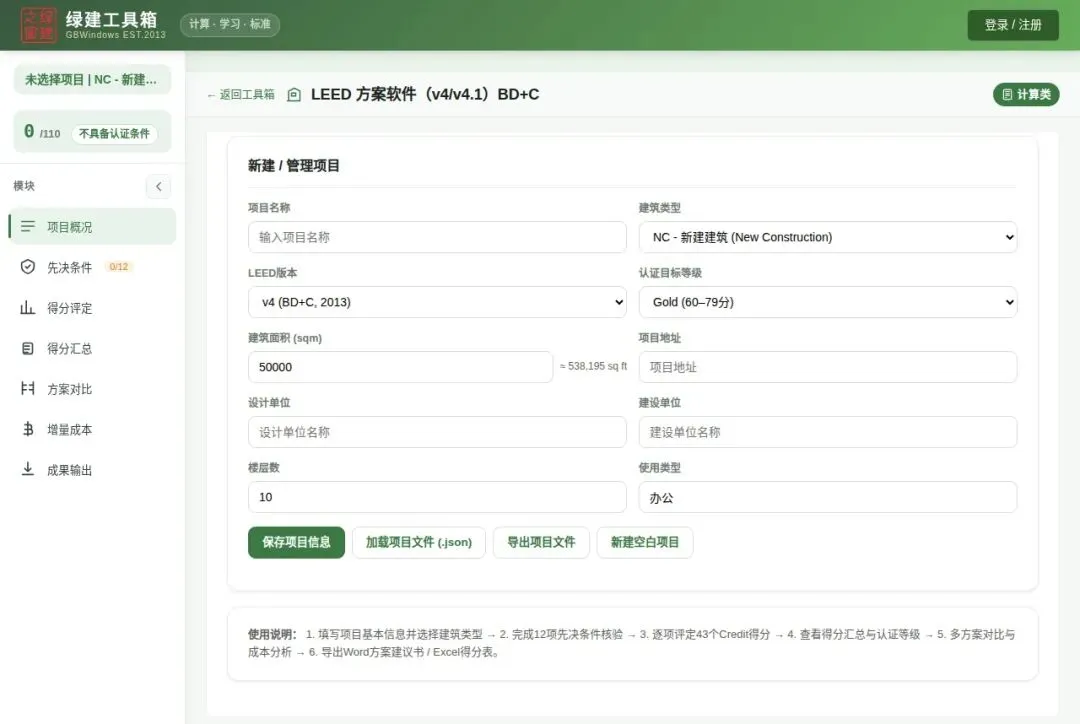Screen dimensions: 1080x724
Task: Click the 不具备认证条件 status badge
Action: click(114, 134)
